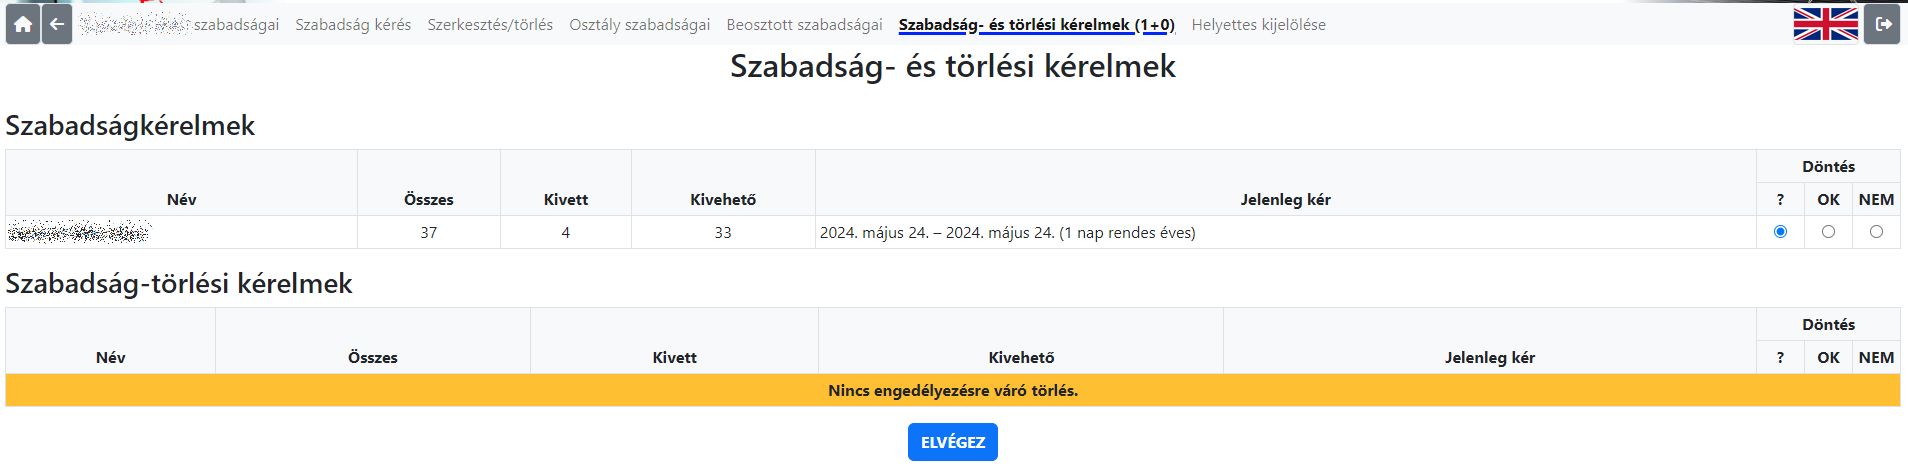Reject the request with NEM radio
The image size is (1908, 464).
pyautogui.click(x=1876, y=232)
